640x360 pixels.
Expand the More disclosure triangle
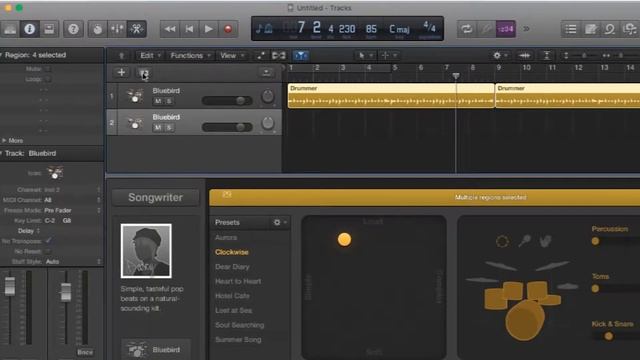click(4, 140)
